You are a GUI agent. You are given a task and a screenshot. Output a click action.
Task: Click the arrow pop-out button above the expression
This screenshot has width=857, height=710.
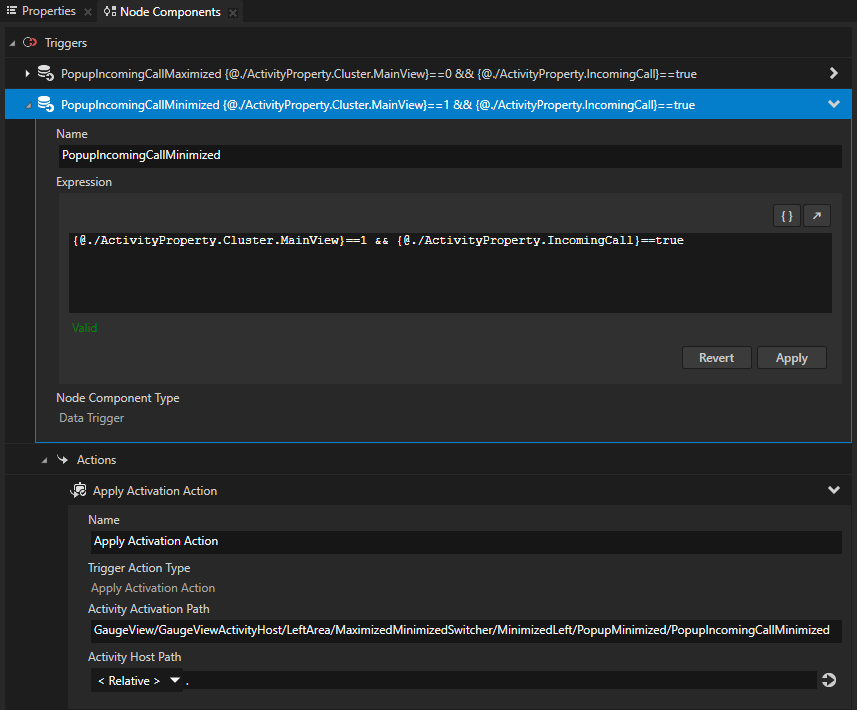pyautogui.click(x=817, y=215)
